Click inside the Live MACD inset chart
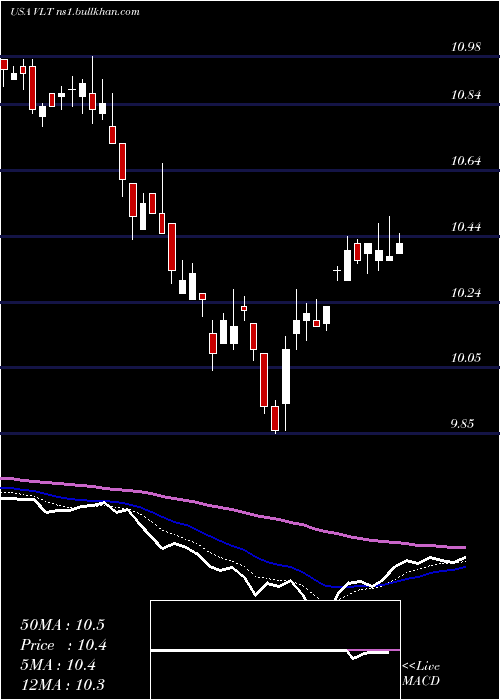 275,650
